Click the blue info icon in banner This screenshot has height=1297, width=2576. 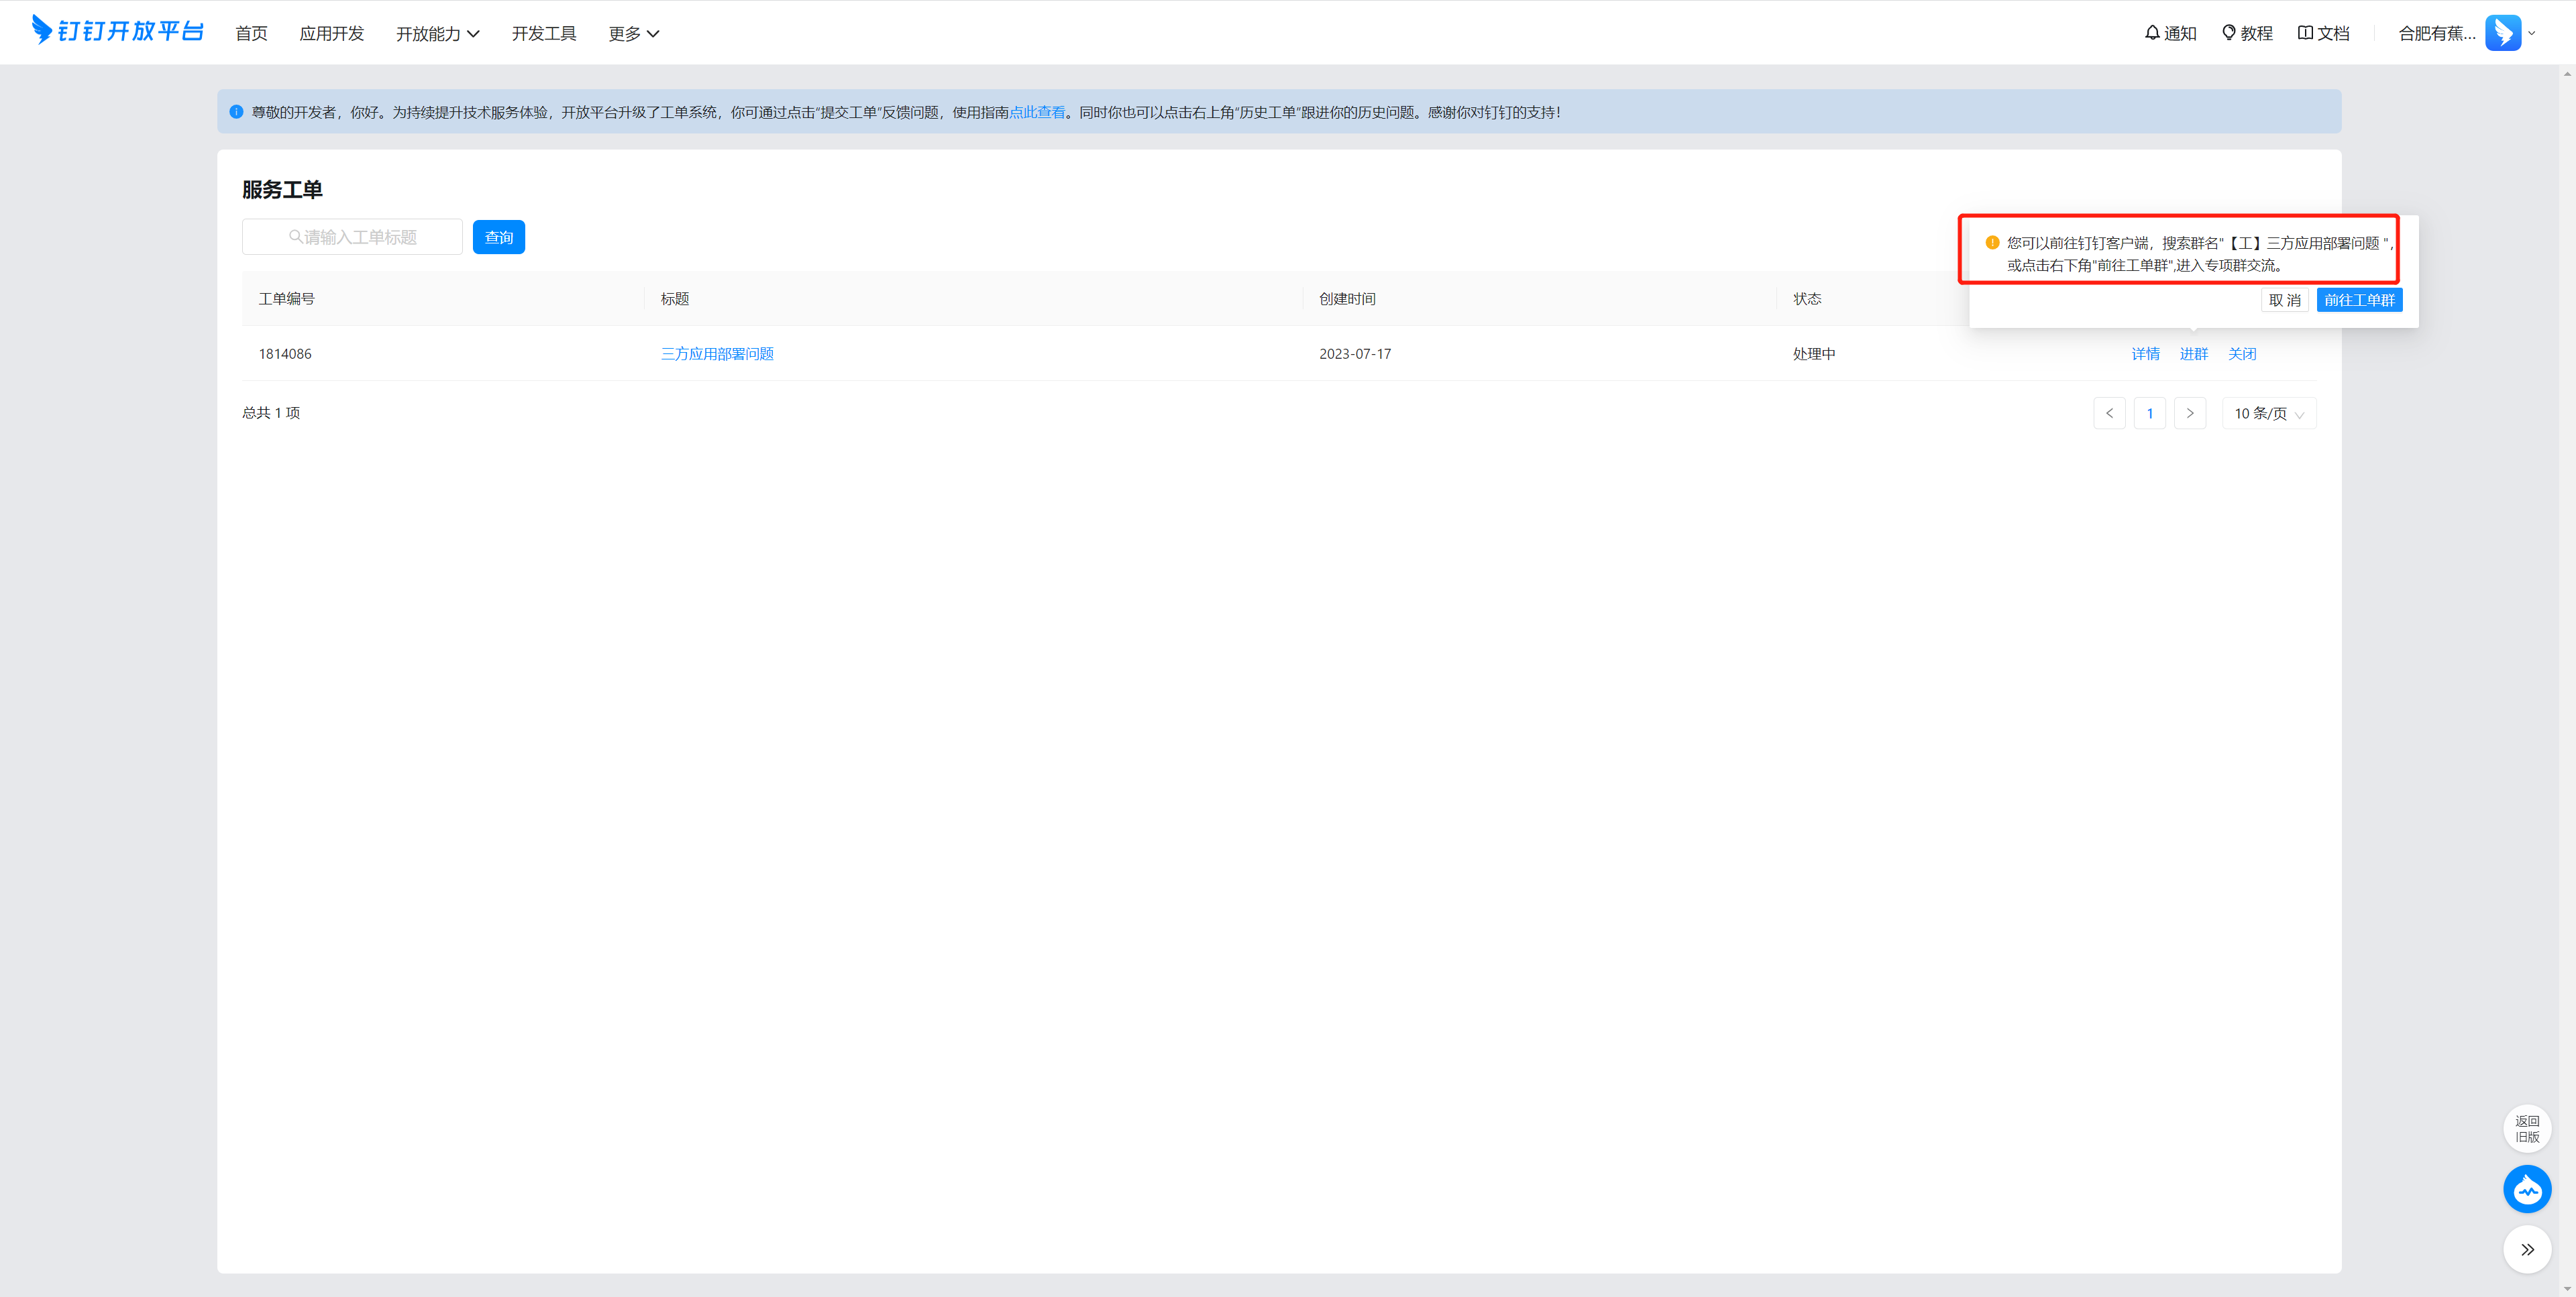coord(236,112)
